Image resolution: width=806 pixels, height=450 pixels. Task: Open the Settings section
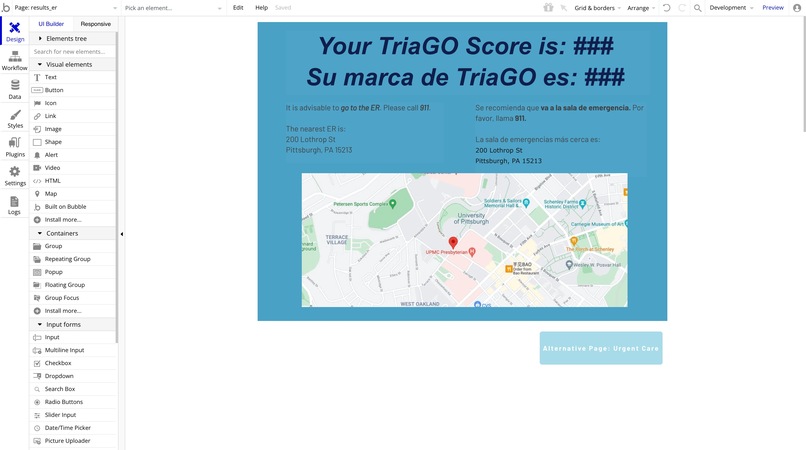[x=15, y=175]
